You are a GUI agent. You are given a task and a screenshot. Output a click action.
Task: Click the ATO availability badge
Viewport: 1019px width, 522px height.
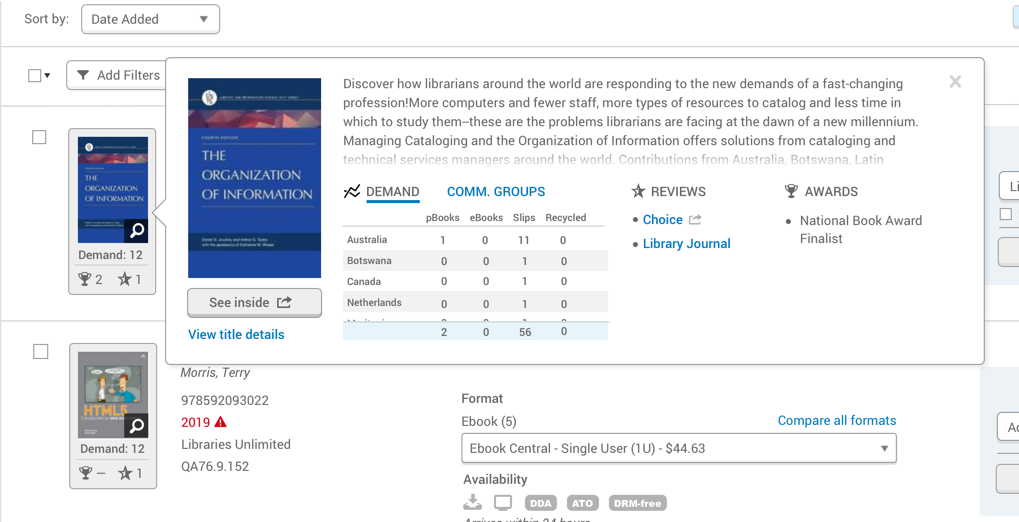coord(584,503)
